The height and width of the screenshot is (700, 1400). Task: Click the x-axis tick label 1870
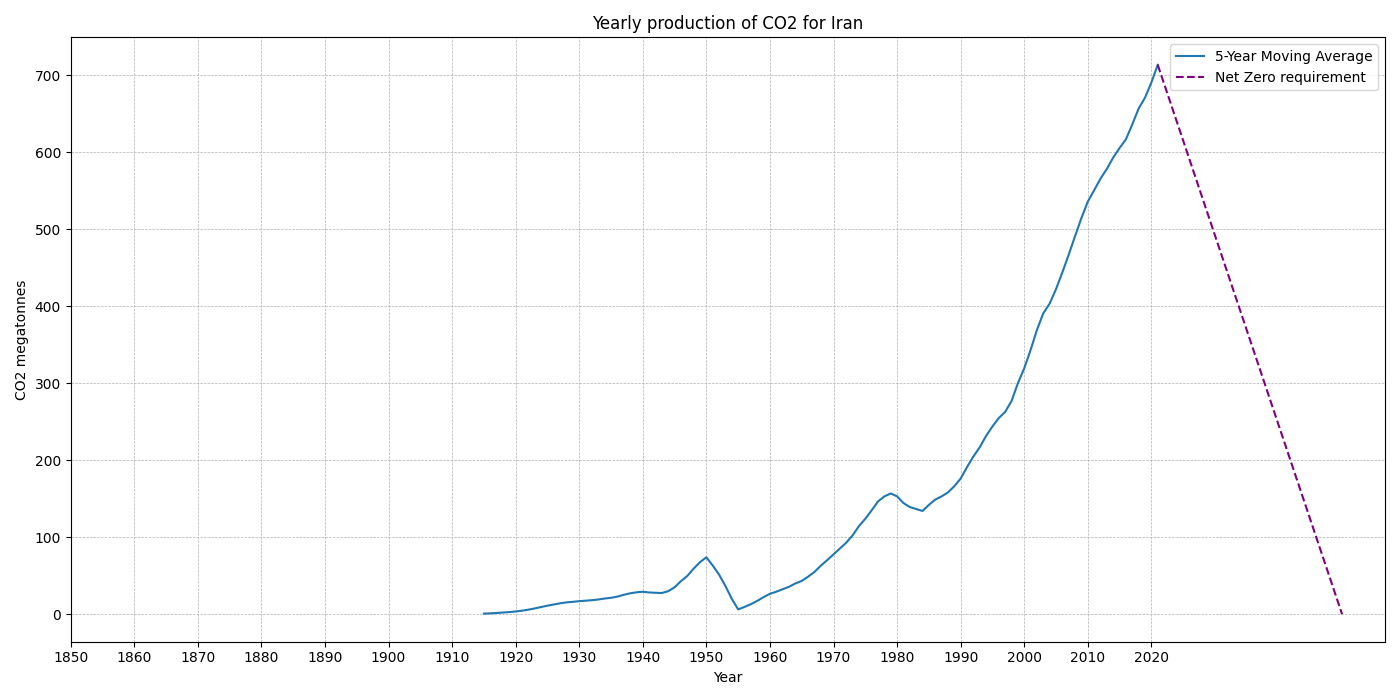coord(198,657)
